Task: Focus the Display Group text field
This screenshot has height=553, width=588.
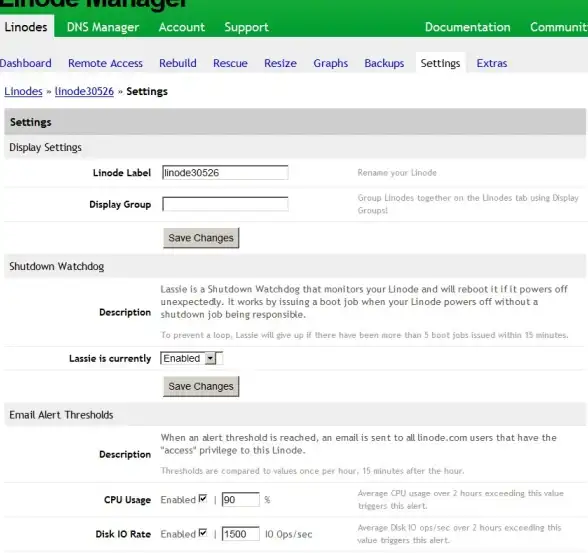Action: click(x=225, y=204)
